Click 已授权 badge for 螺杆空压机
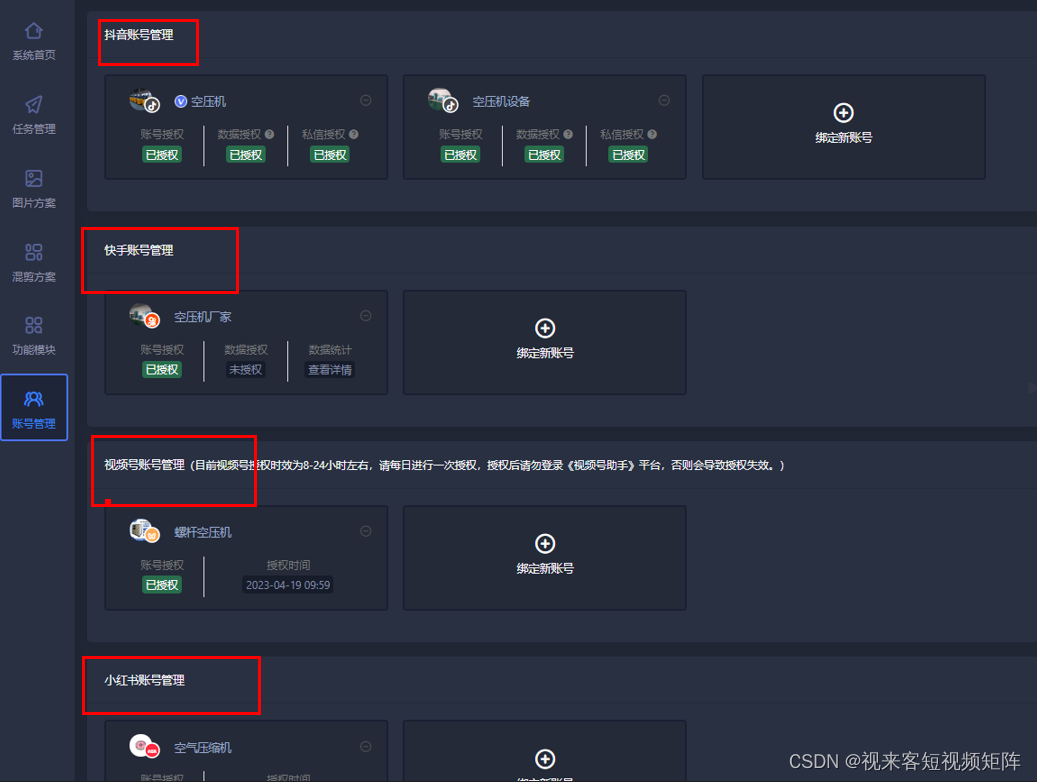Screen dimensions: 1037x782 coord(162,585)
